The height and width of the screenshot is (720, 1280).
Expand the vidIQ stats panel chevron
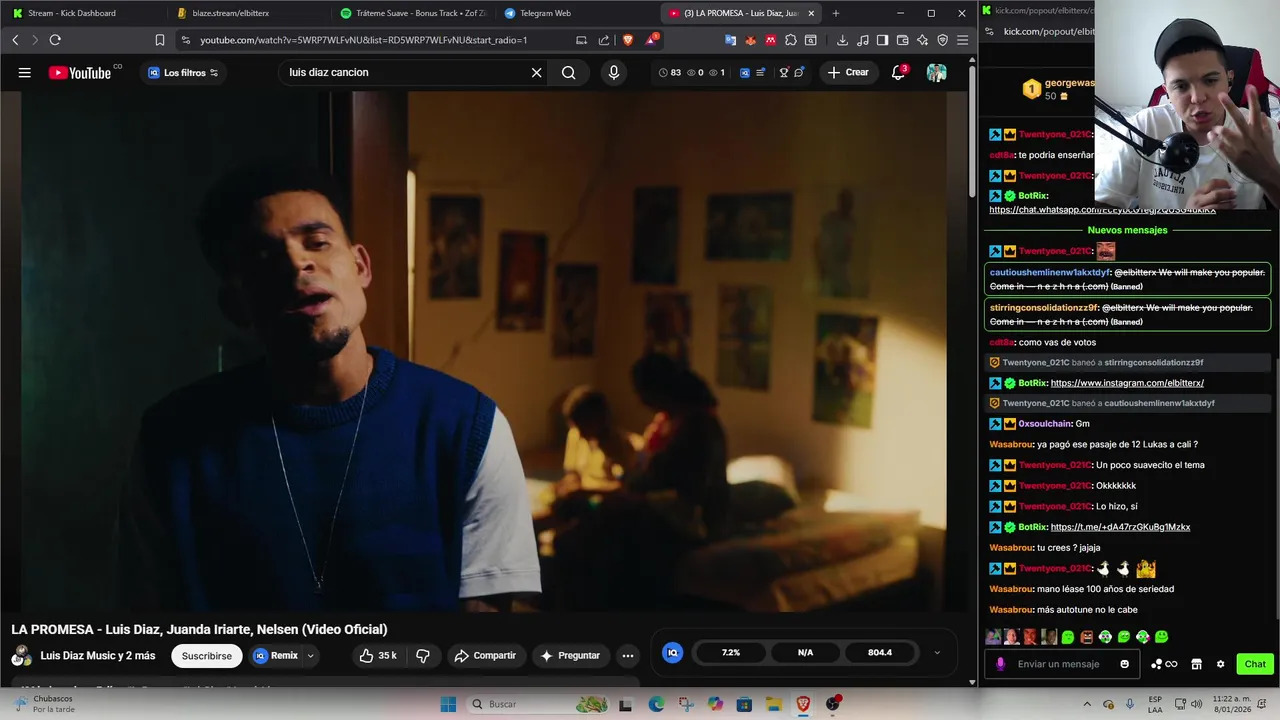click(937, 652)
